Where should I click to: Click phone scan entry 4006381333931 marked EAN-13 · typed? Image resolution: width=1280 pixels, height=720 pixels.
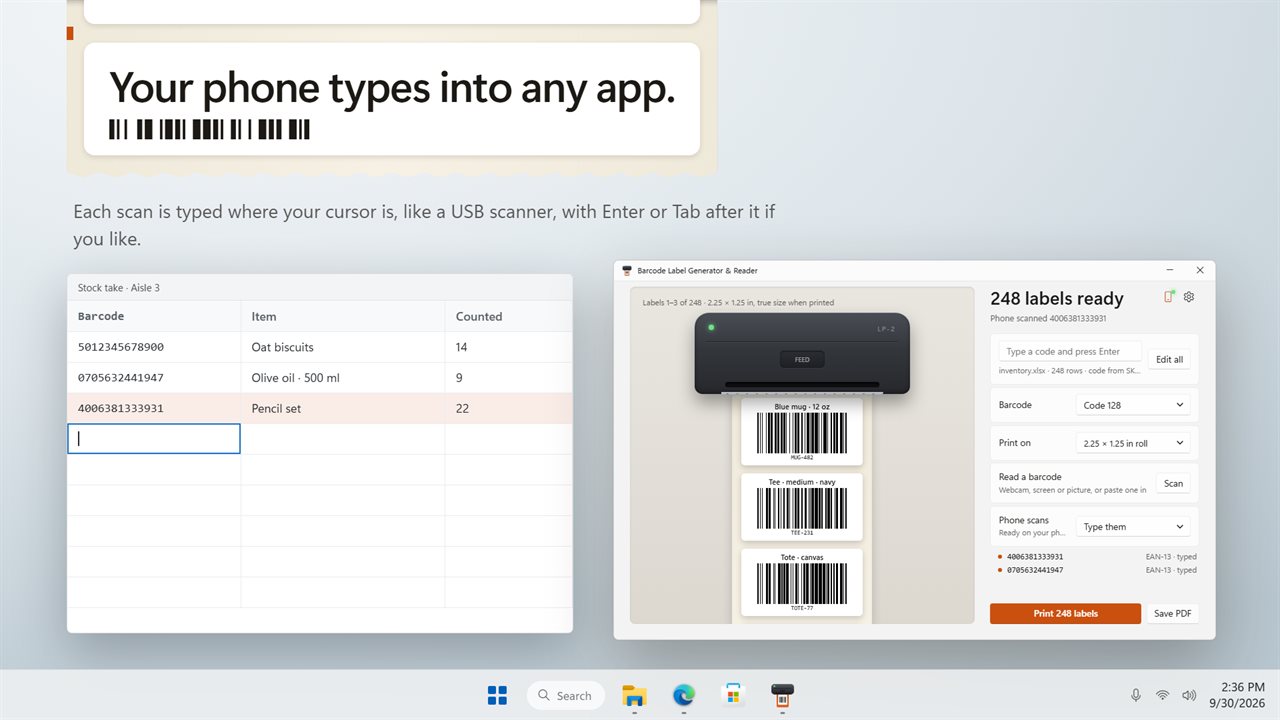1097,557
